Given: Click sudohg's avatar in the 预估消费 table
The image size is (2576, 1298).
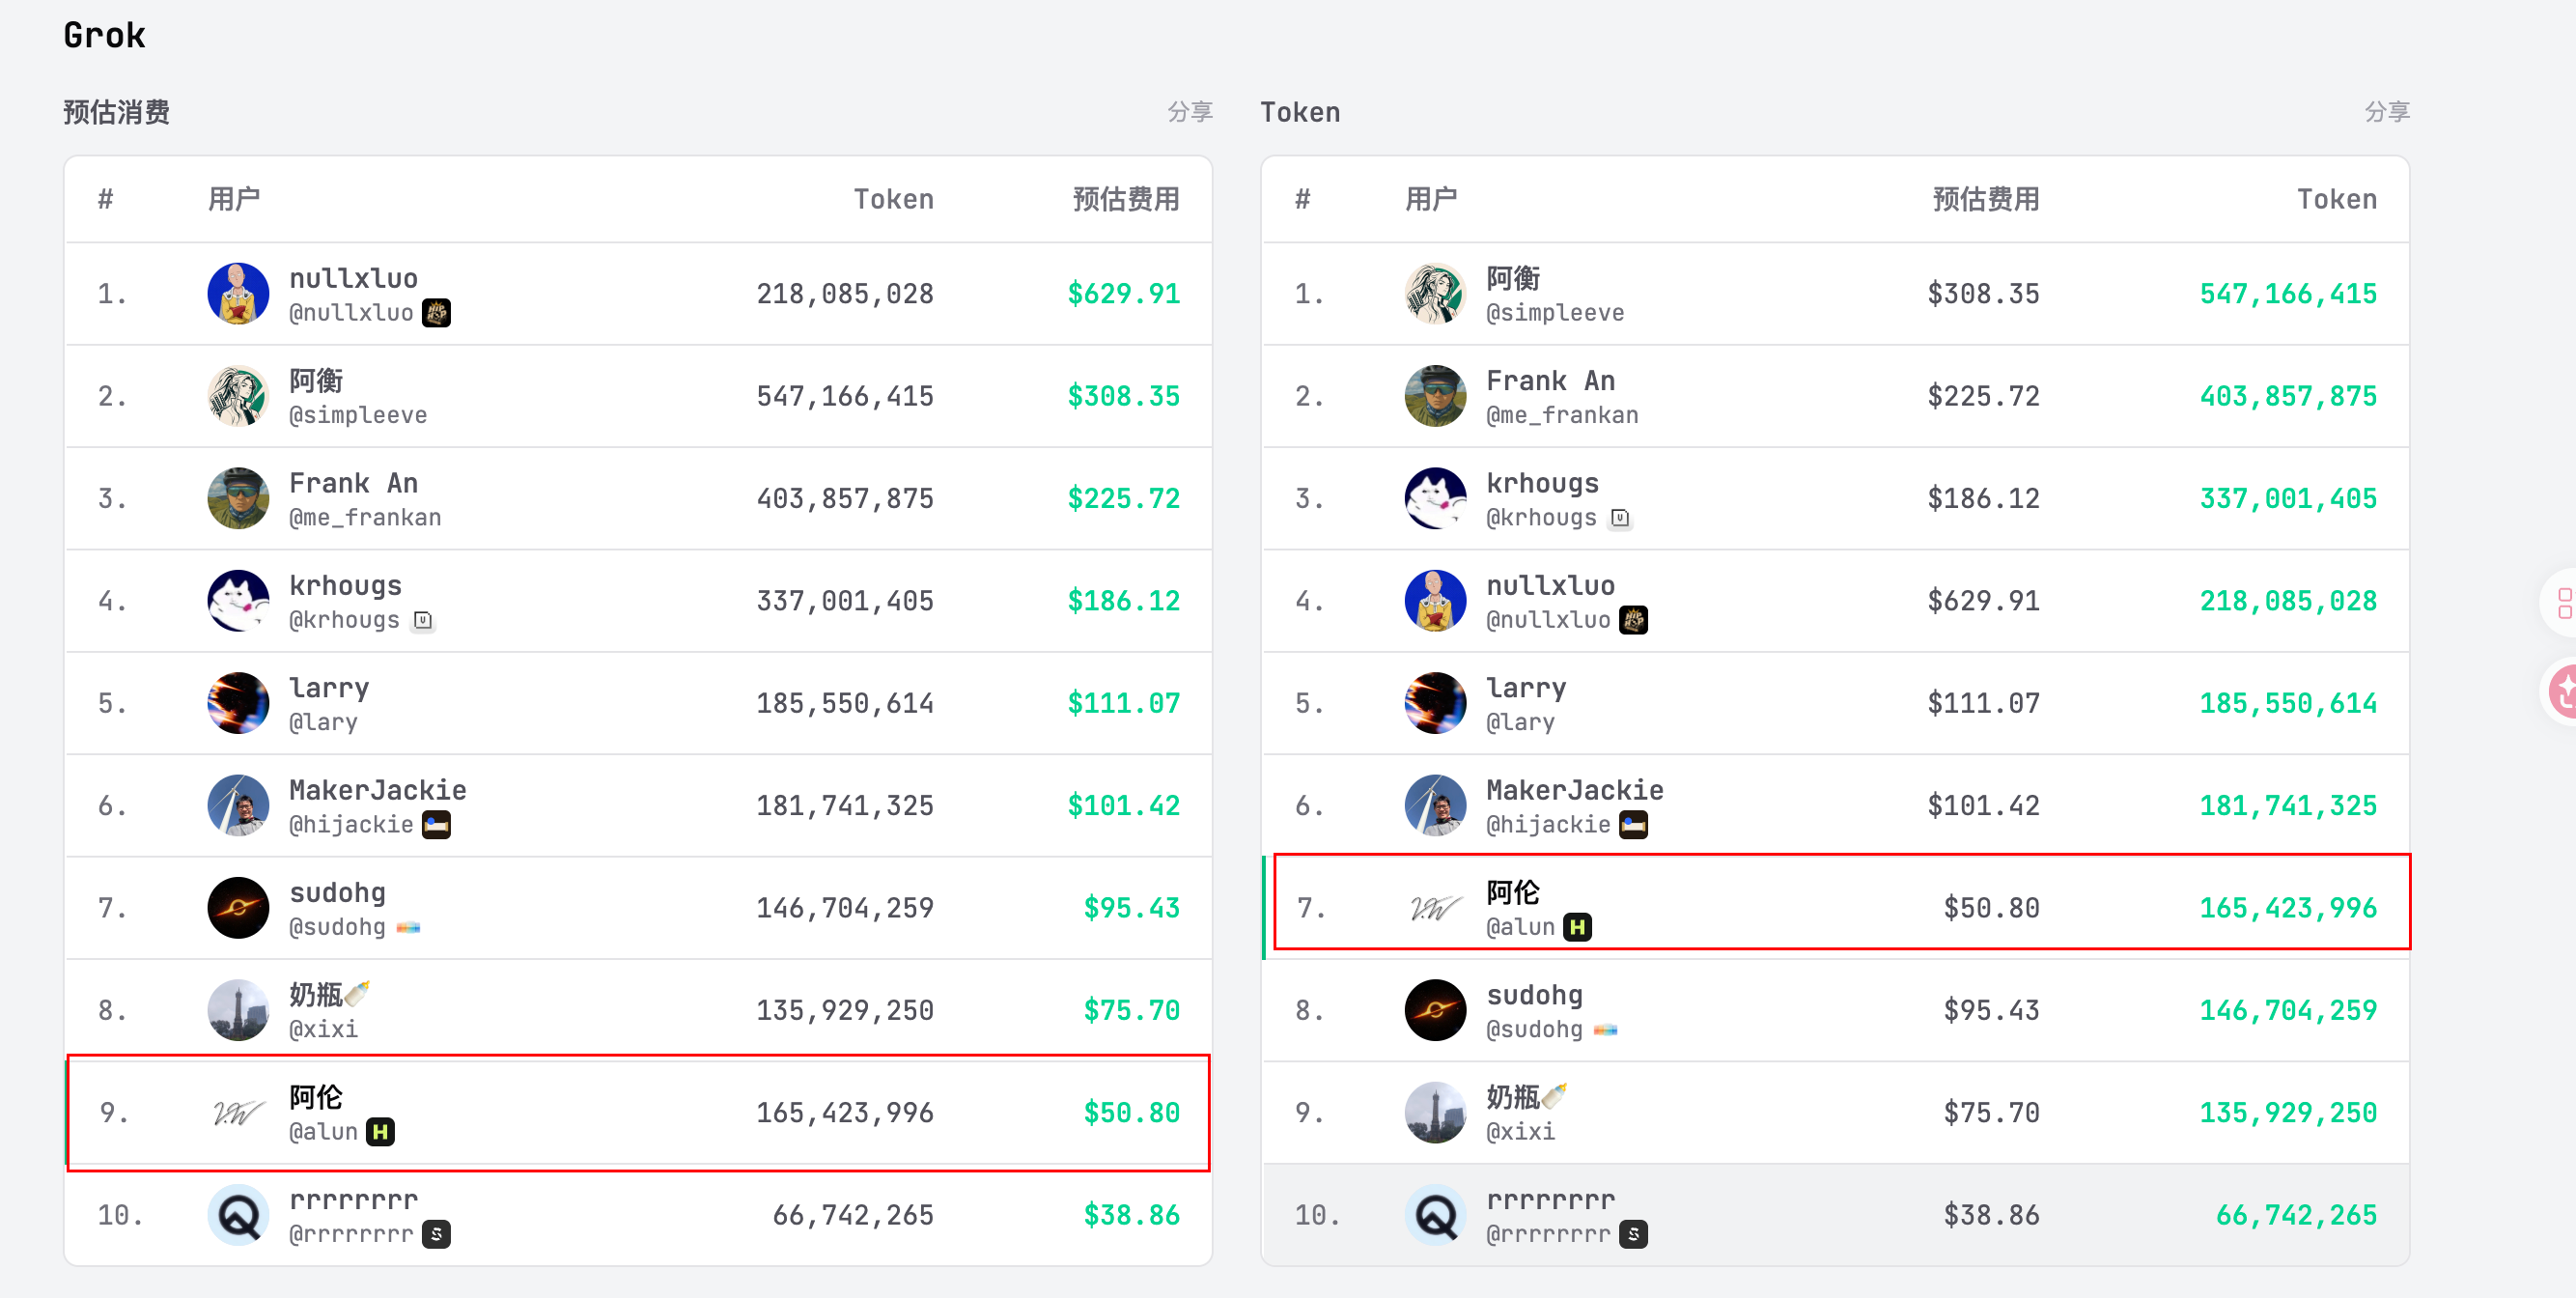Looking at the screenshot, I should (238, 908).
